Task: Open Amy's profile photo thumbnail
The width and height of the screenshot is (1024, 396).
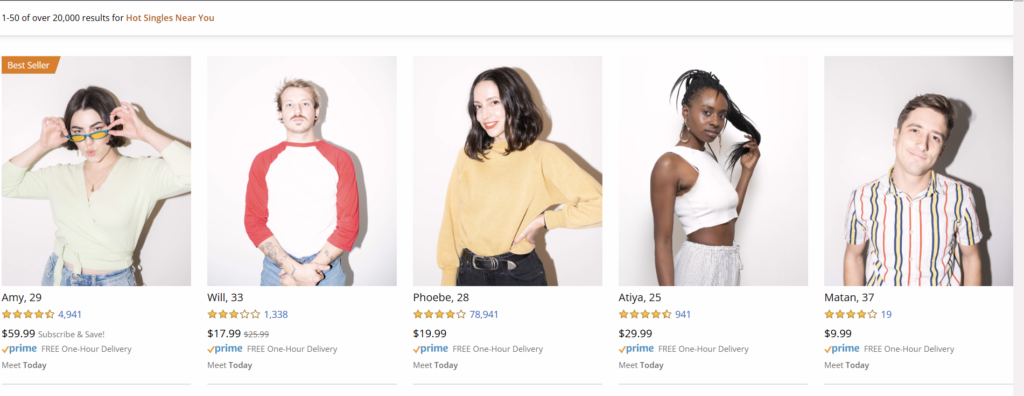Action: pyautogui.click(x=96, y=171)
